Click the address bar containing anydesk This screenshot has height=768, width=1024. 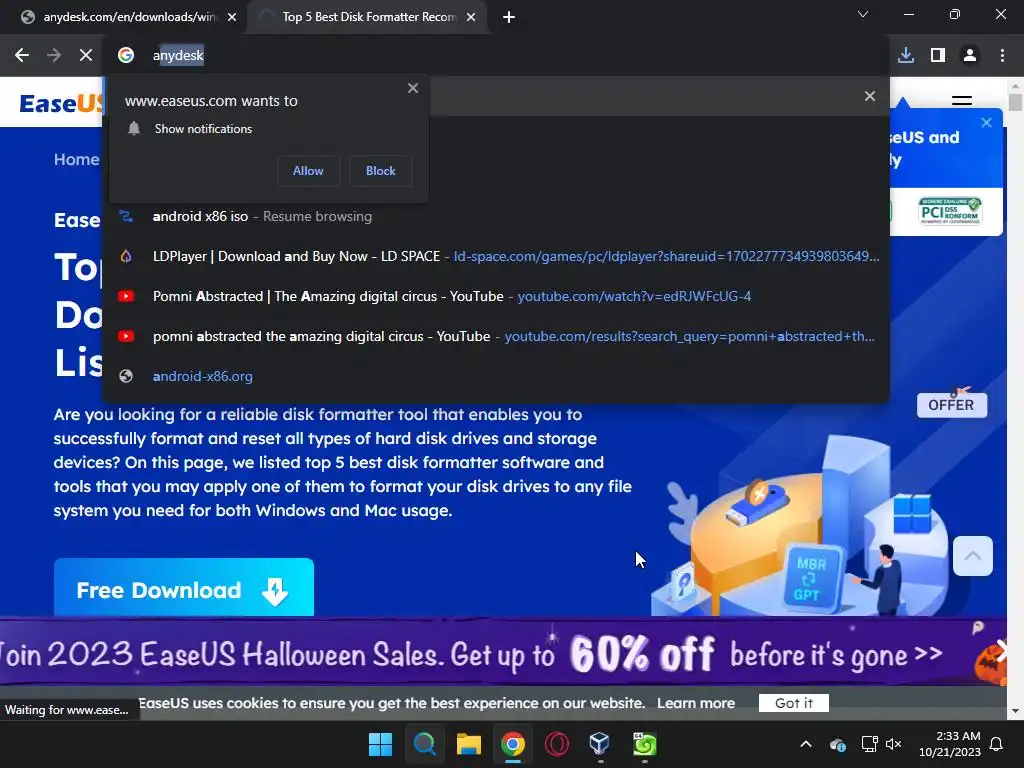pyautogui.click(x=496, y=56)
